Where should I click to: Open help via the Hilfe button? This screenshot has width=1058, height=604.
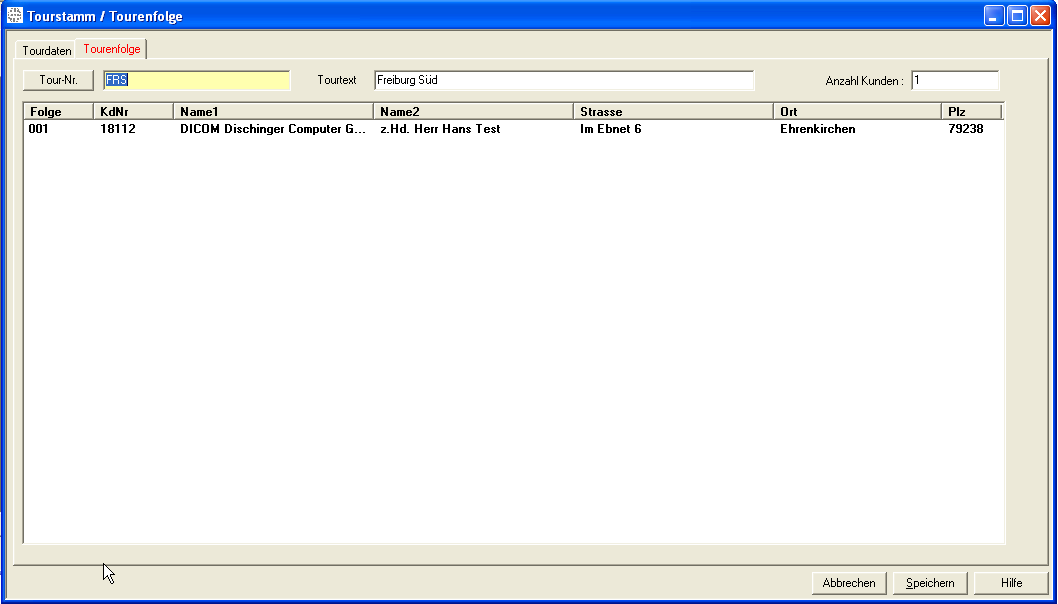pyautogui.click(x=1011, y=583)
